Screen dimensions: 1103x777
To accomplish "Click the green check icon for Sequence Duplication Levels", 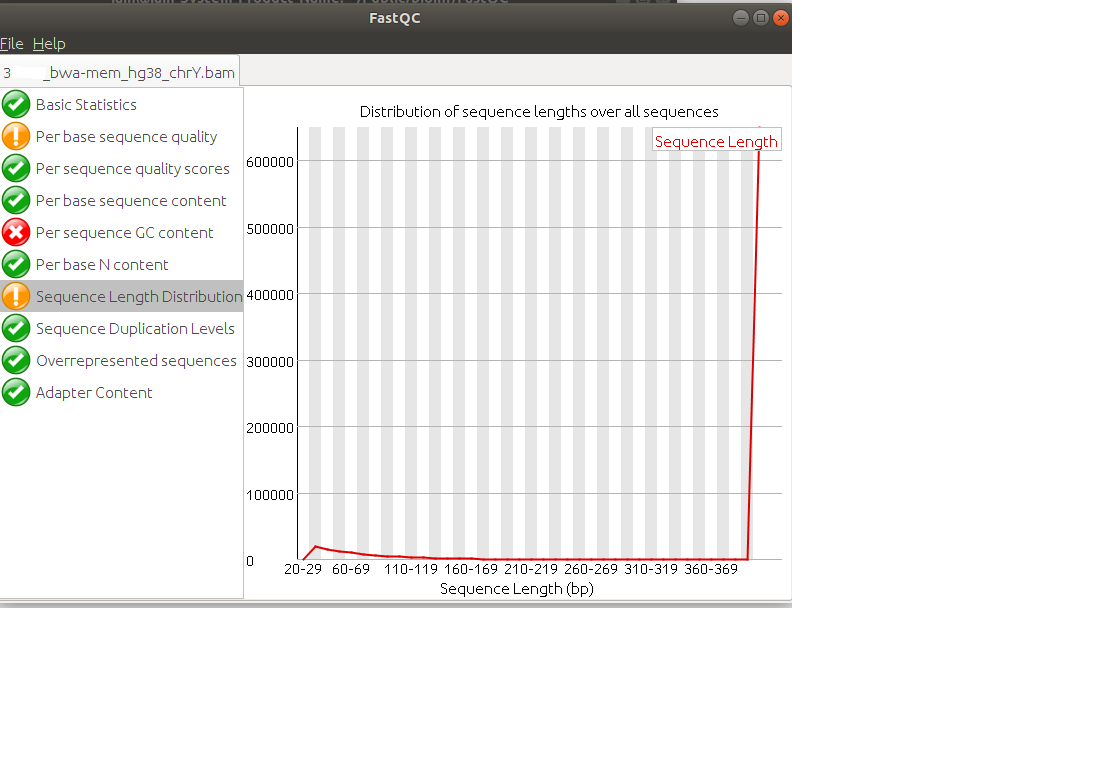I will pyautogui.click(x=15, y=328).
